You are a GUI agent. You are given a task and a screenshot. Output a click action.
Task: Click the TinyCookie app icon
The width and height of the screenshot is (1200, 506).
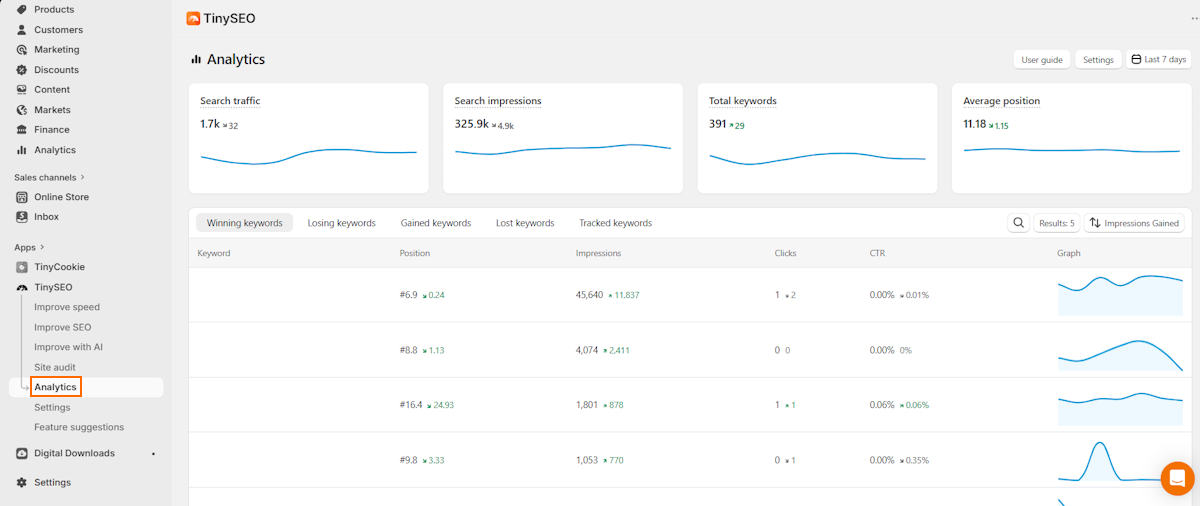[x=22, y=267]
